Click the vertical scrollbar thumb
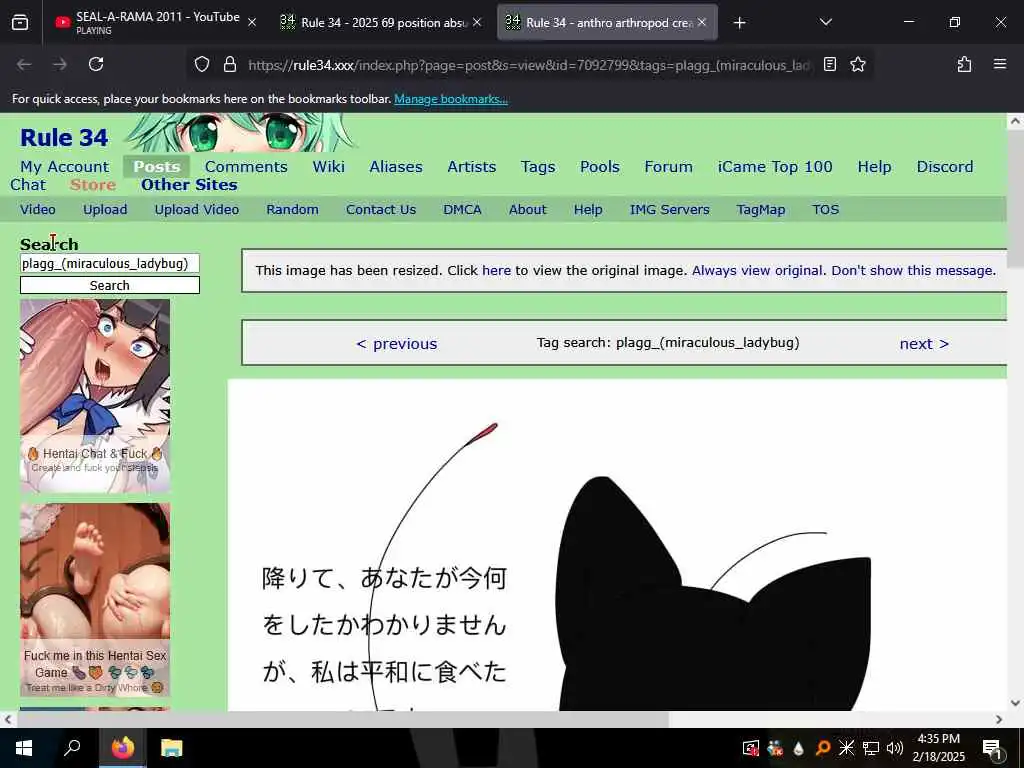Image resolution: width=1024 pixels, height=768 pixels. pyautogui.click(x=1014, y=199)
